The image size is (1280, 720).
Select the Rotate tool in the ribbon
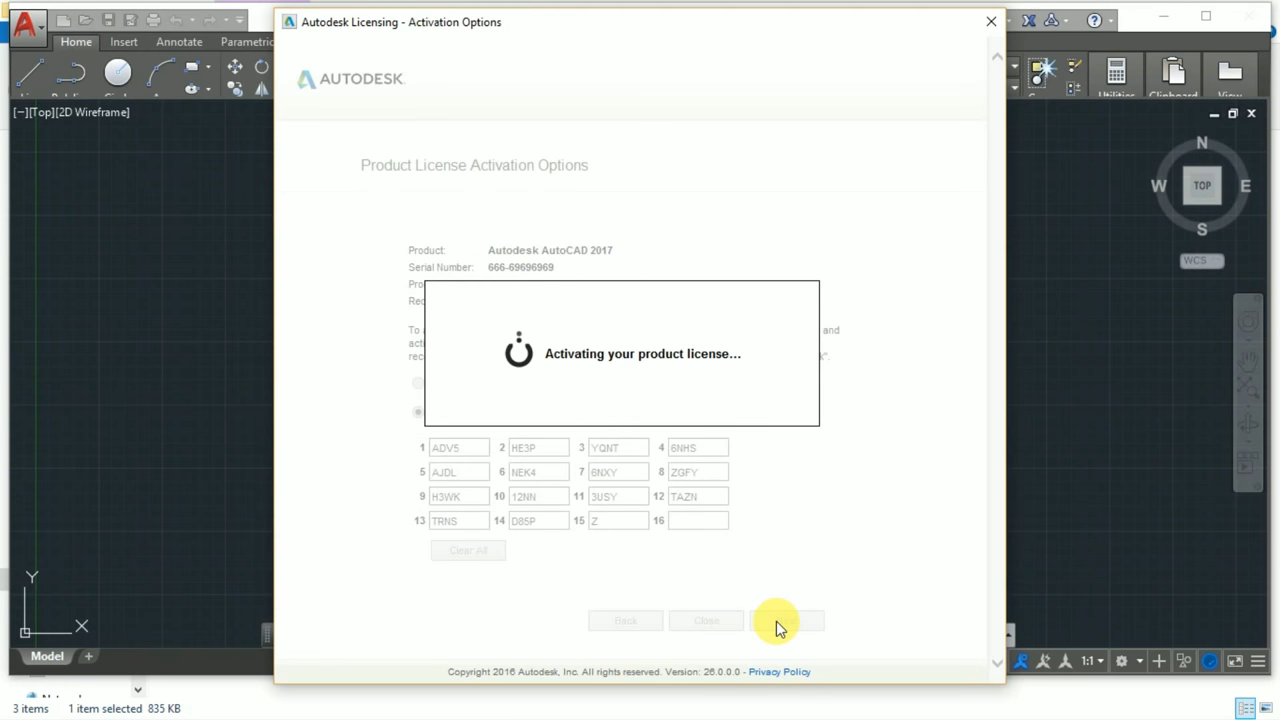(x=262, y=67)
